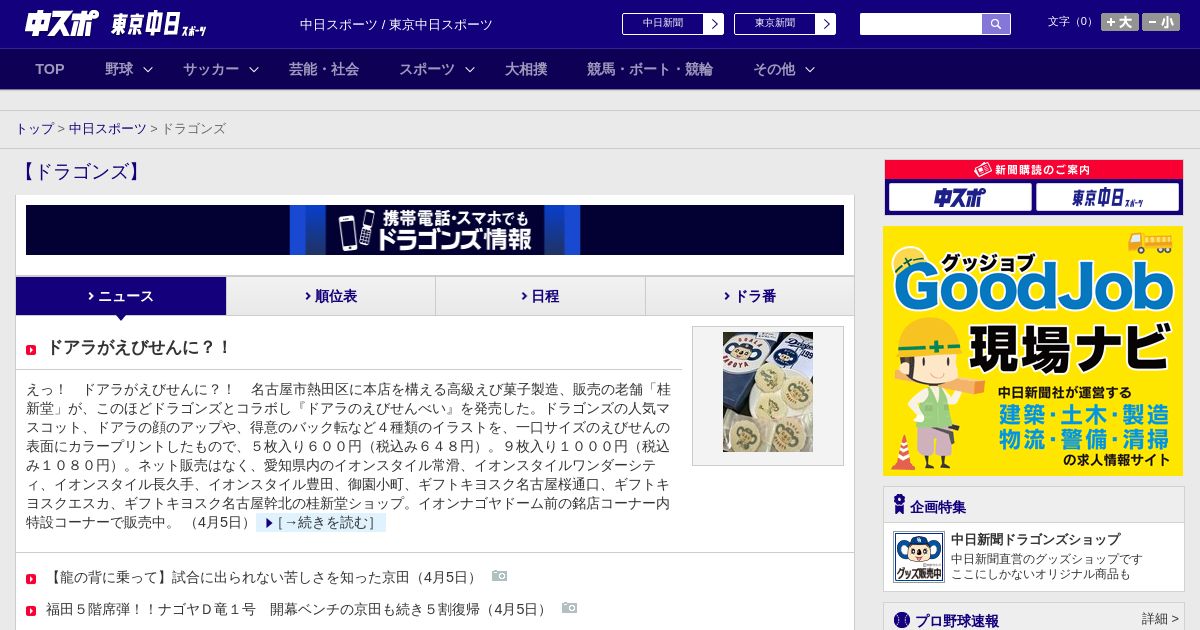This screenshot has width=1200, height=630.
Task: Click the 中スポ logo in header
Action: pos(62,23)
